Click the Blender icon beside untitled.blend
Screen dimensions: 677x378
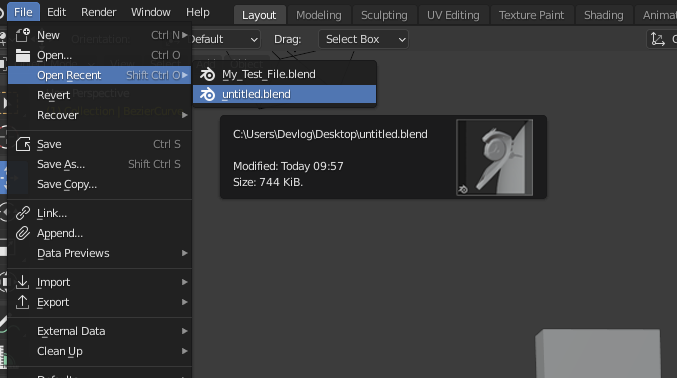pyautogui.click(x=208, y=94)
